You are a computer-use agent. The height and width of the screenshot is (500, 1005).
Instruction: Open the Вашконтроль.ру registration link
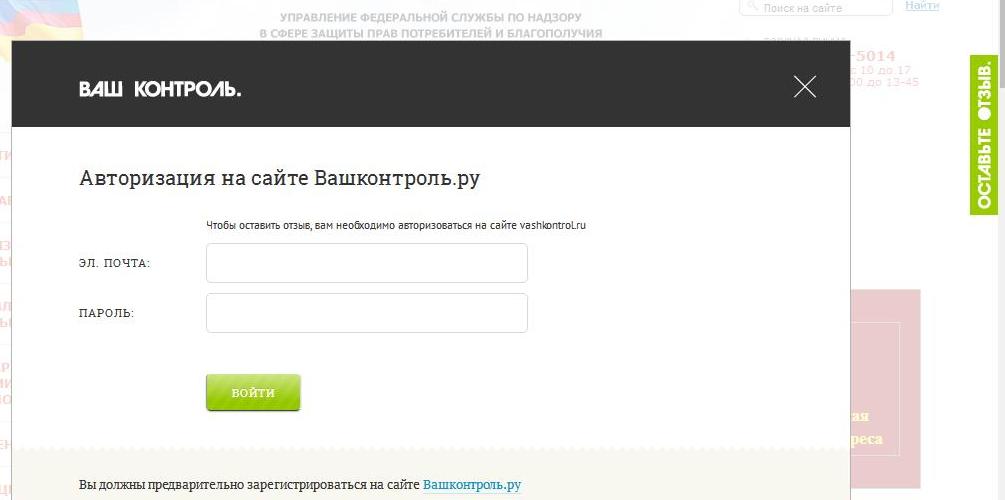[x=472, y=485]
